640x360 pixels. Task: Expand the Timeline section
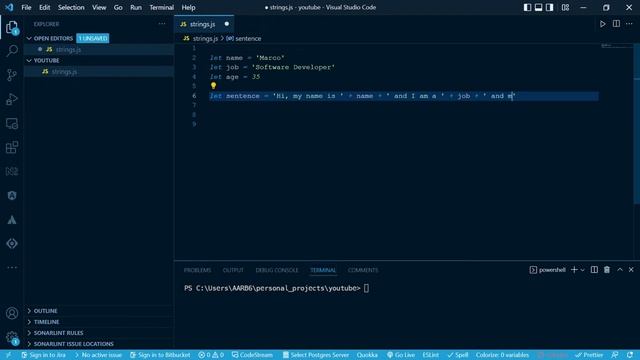point(99,322)
